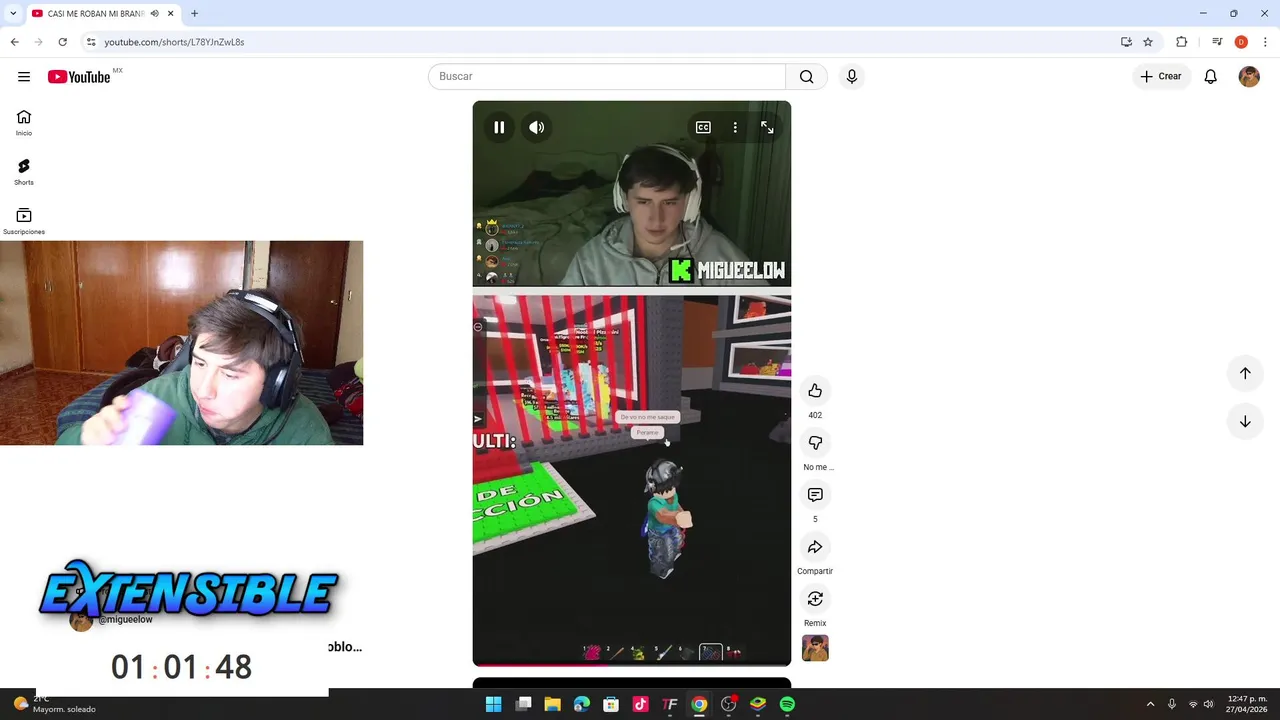Install the app icon in address bar
The width and height of the screenshot is (1280, 720).
(1126, 42)
